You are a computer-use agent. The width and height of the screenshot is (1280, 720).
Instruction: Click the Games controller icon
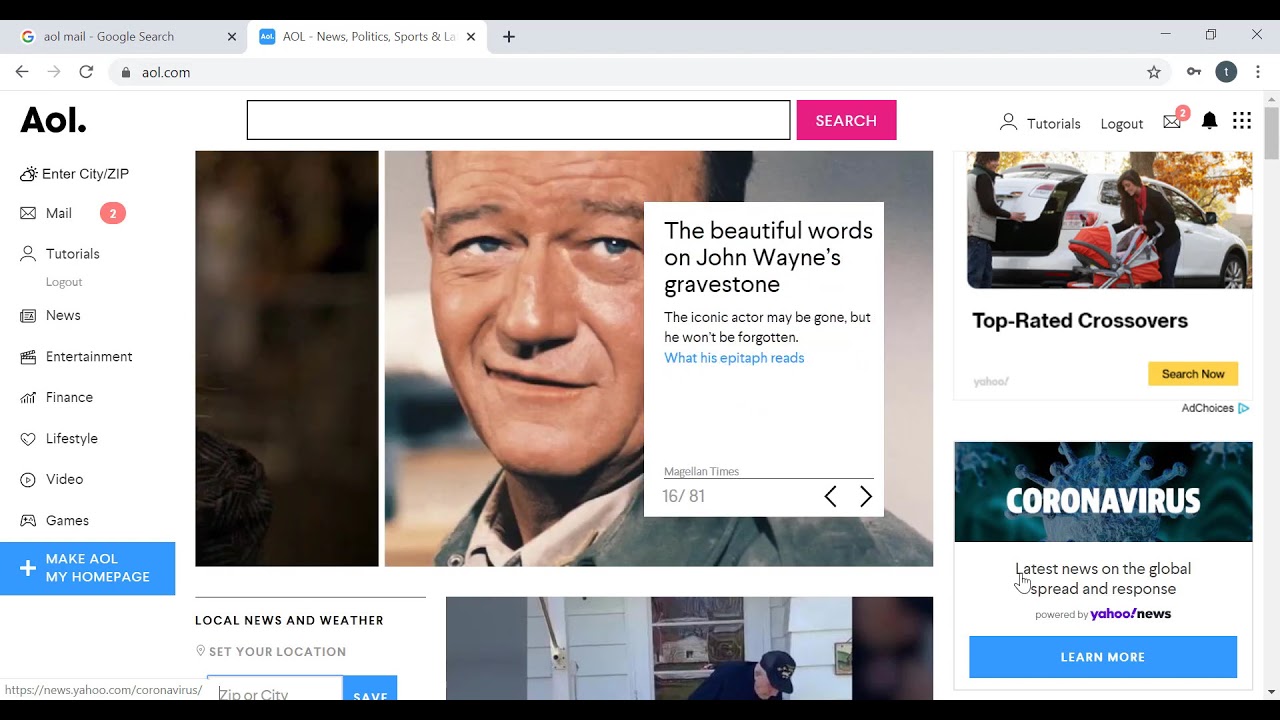[28, 520]
